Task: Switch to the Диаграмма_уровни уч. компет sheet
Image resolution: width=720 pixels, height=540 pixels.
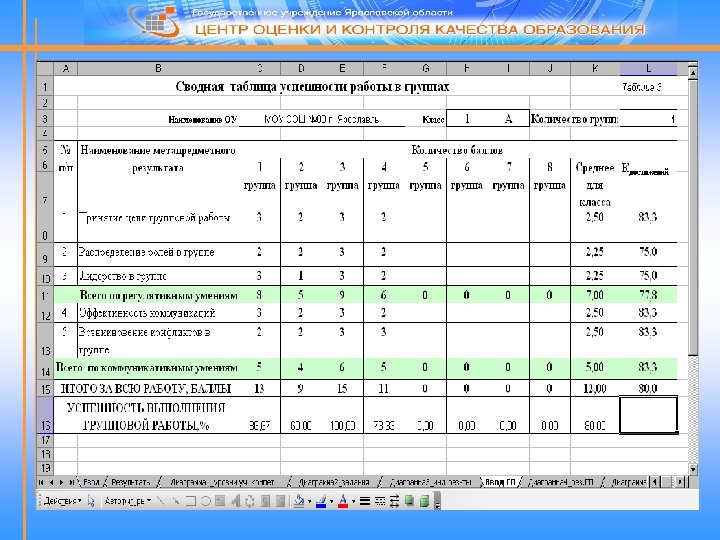Action: coord(222,482)
